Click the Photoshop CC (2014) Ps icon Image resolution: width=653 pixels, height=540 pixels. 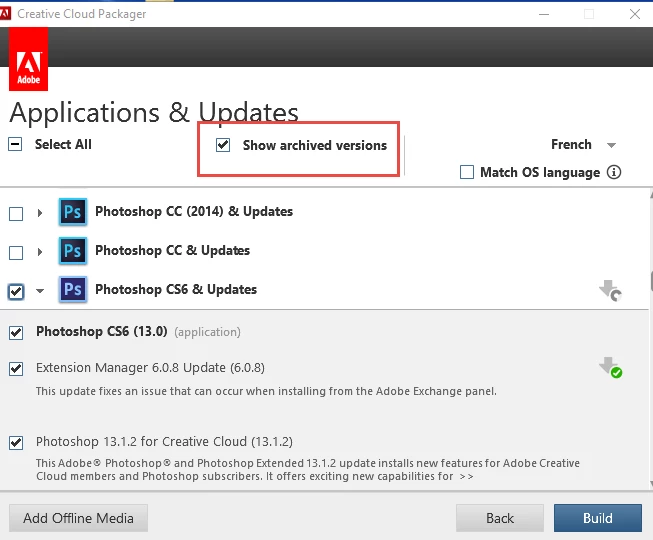click(x=73, y=212)
